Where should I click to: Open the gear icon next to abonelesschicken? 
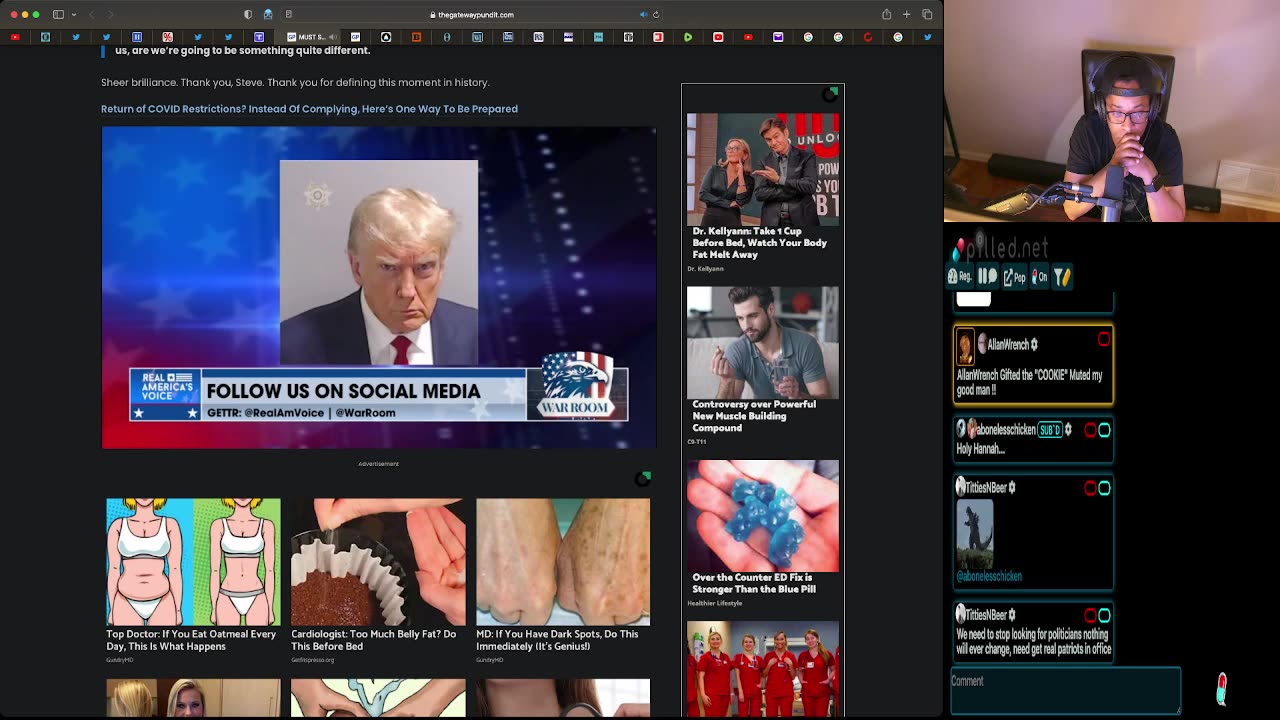pyautogui.click(x=1068, y=430)
